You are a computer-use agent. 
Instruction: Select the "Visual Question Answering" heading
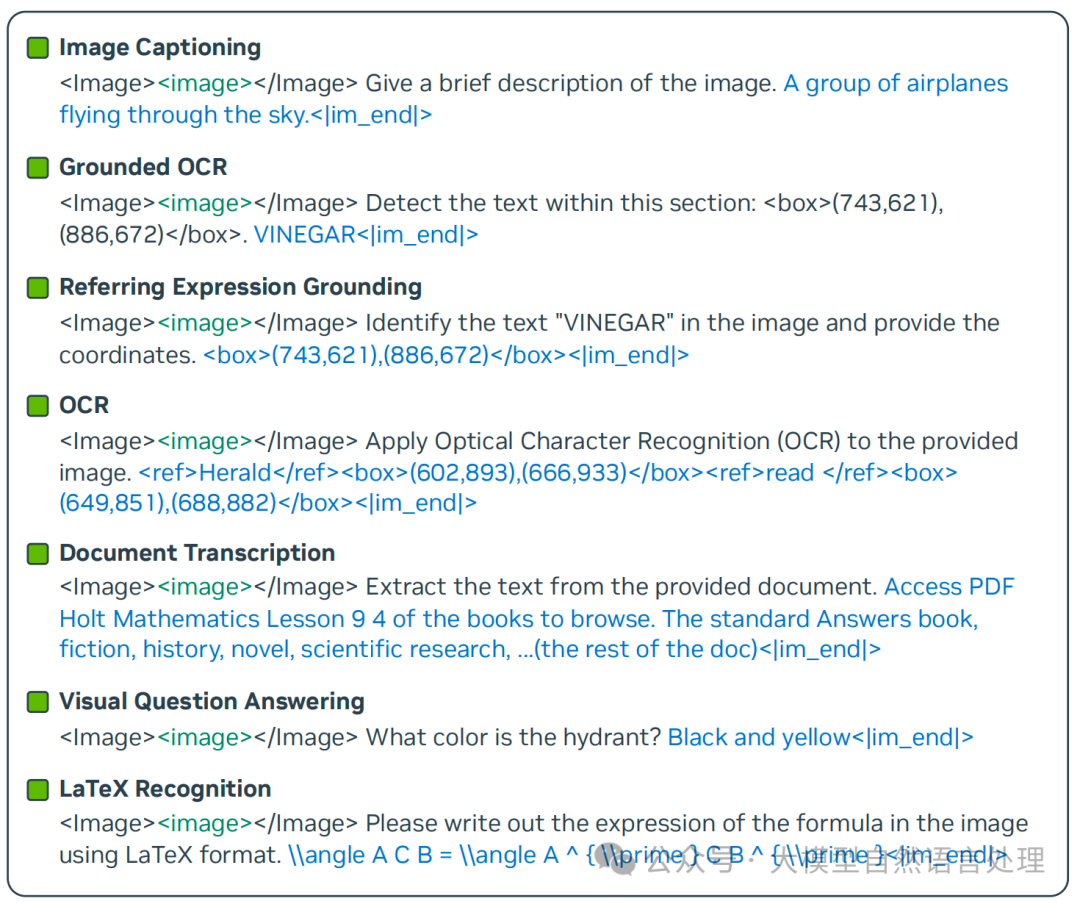(x=212, y=702)
